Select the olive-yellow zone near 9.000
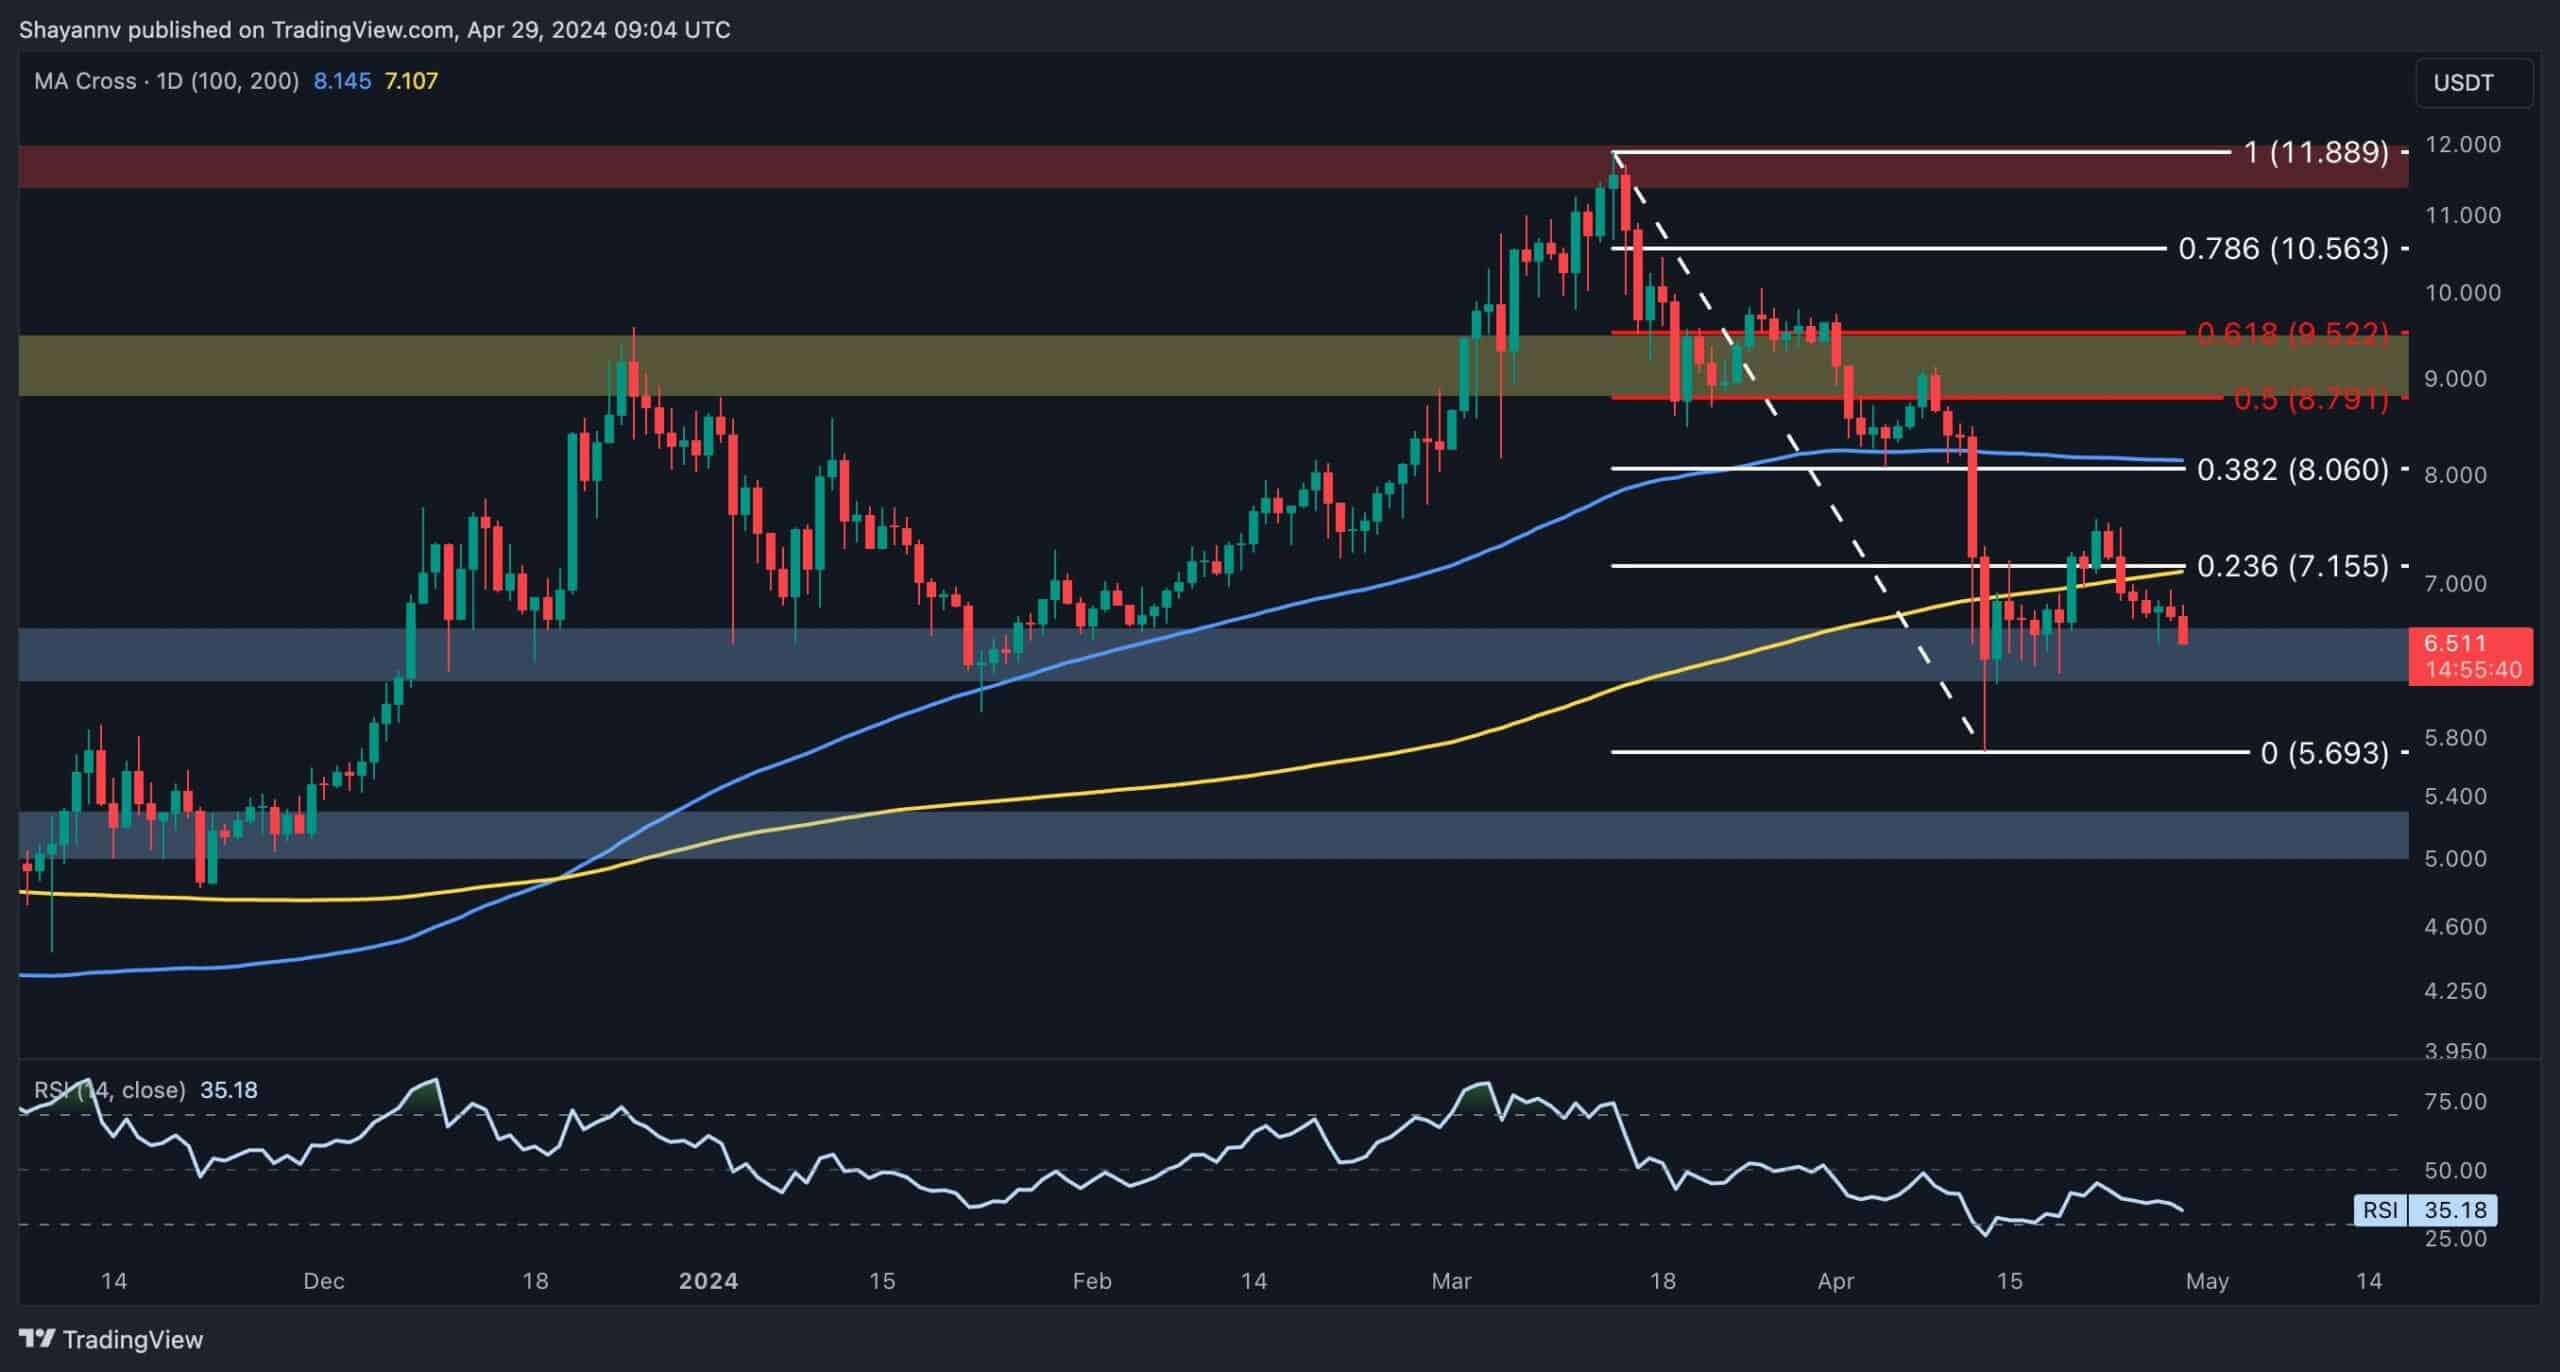 pyautogui.click(x=300, y=366)
